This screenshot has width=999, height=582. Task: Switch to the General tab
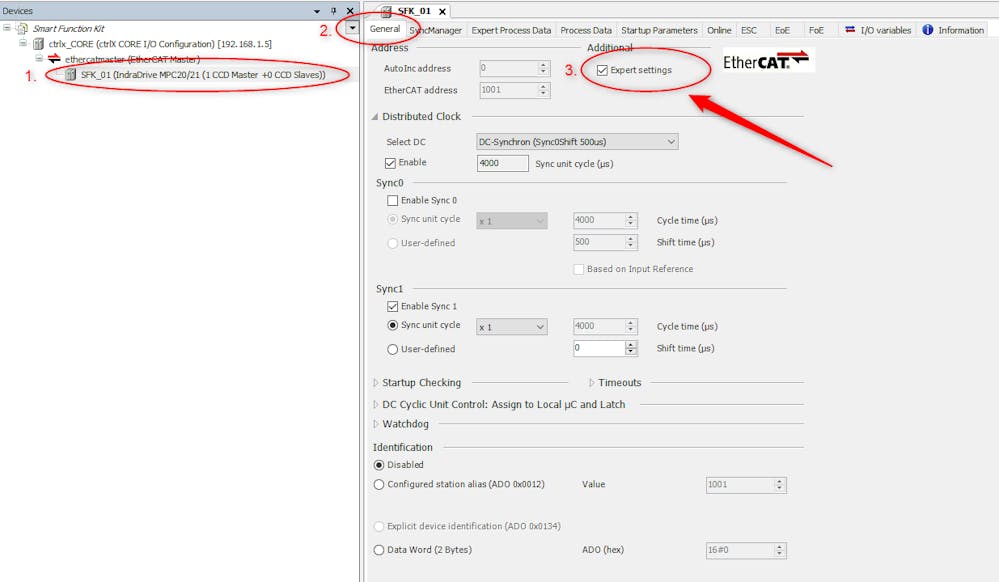pos(385,29)
